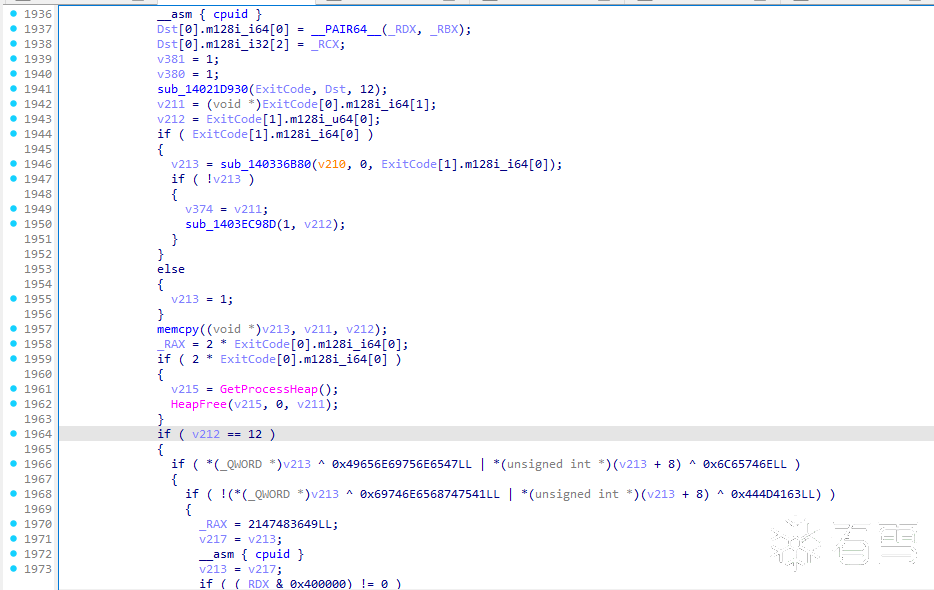
Task: Click line number 1945
Action: tap(38, 149)
